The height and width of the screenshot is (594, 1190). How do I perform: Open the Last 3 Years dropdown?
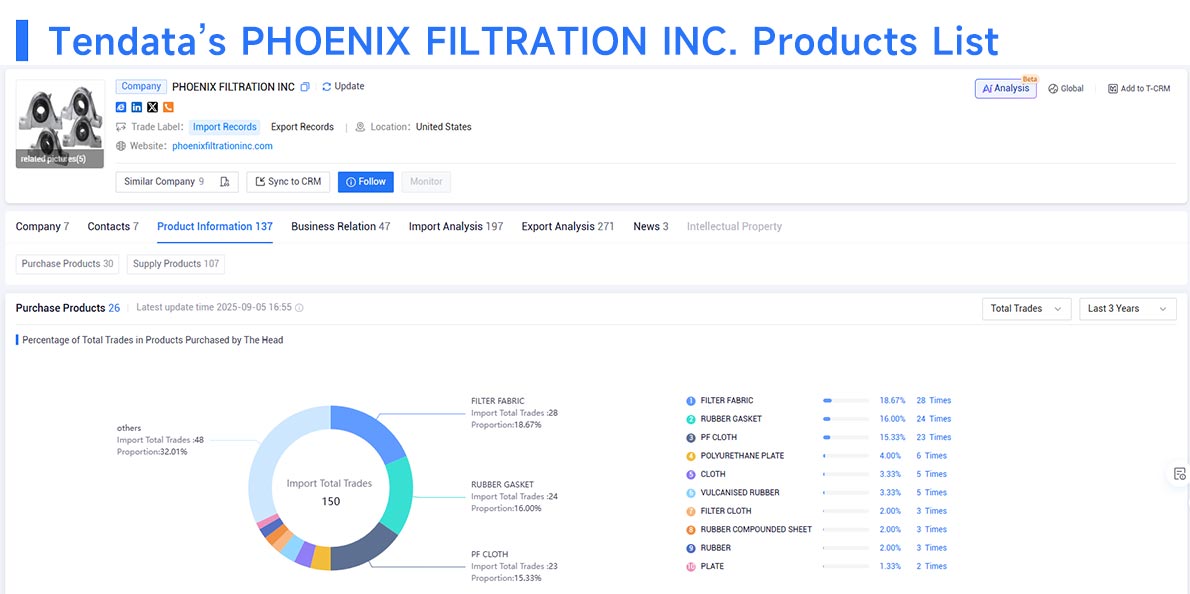tap(1128, 309)
